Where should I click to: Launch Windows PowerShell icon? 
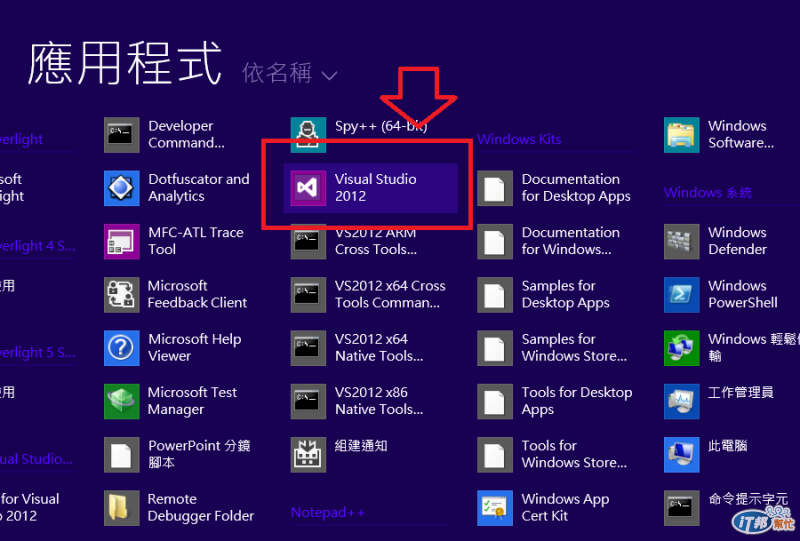(x=682, y=294)
